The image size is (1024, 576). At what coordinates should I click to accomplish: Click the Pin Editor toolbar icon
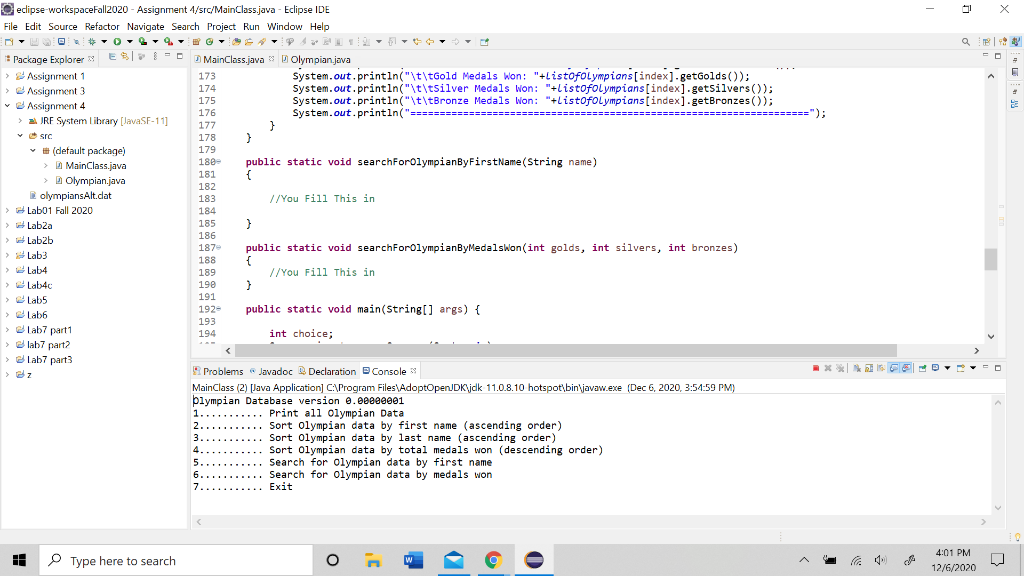coord(484,42)
